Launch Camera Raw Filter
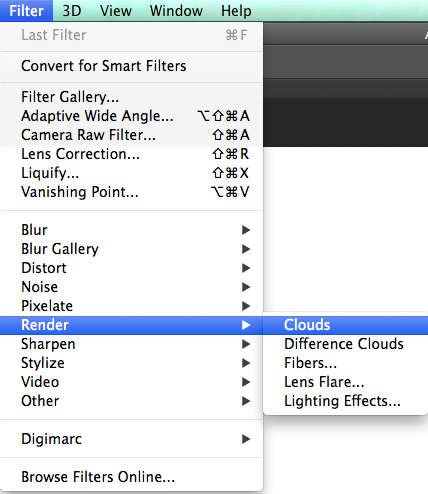Image resolution: width=428 pixels, height=494 pixels. point(131,135)
